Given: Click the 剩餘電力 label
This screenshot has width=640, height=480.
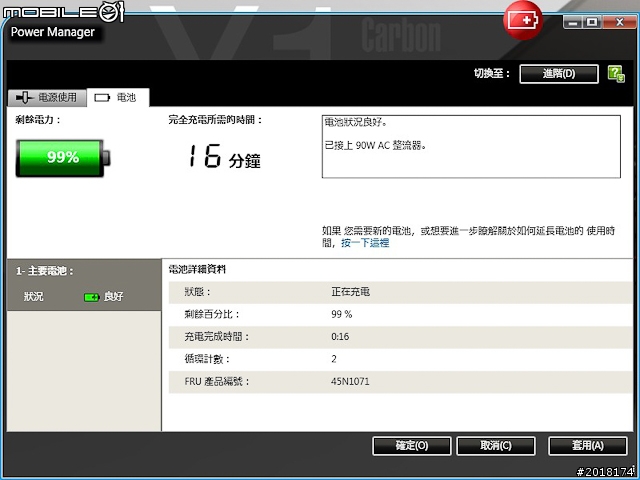Looking at the screenshot, I should [38, 120].
